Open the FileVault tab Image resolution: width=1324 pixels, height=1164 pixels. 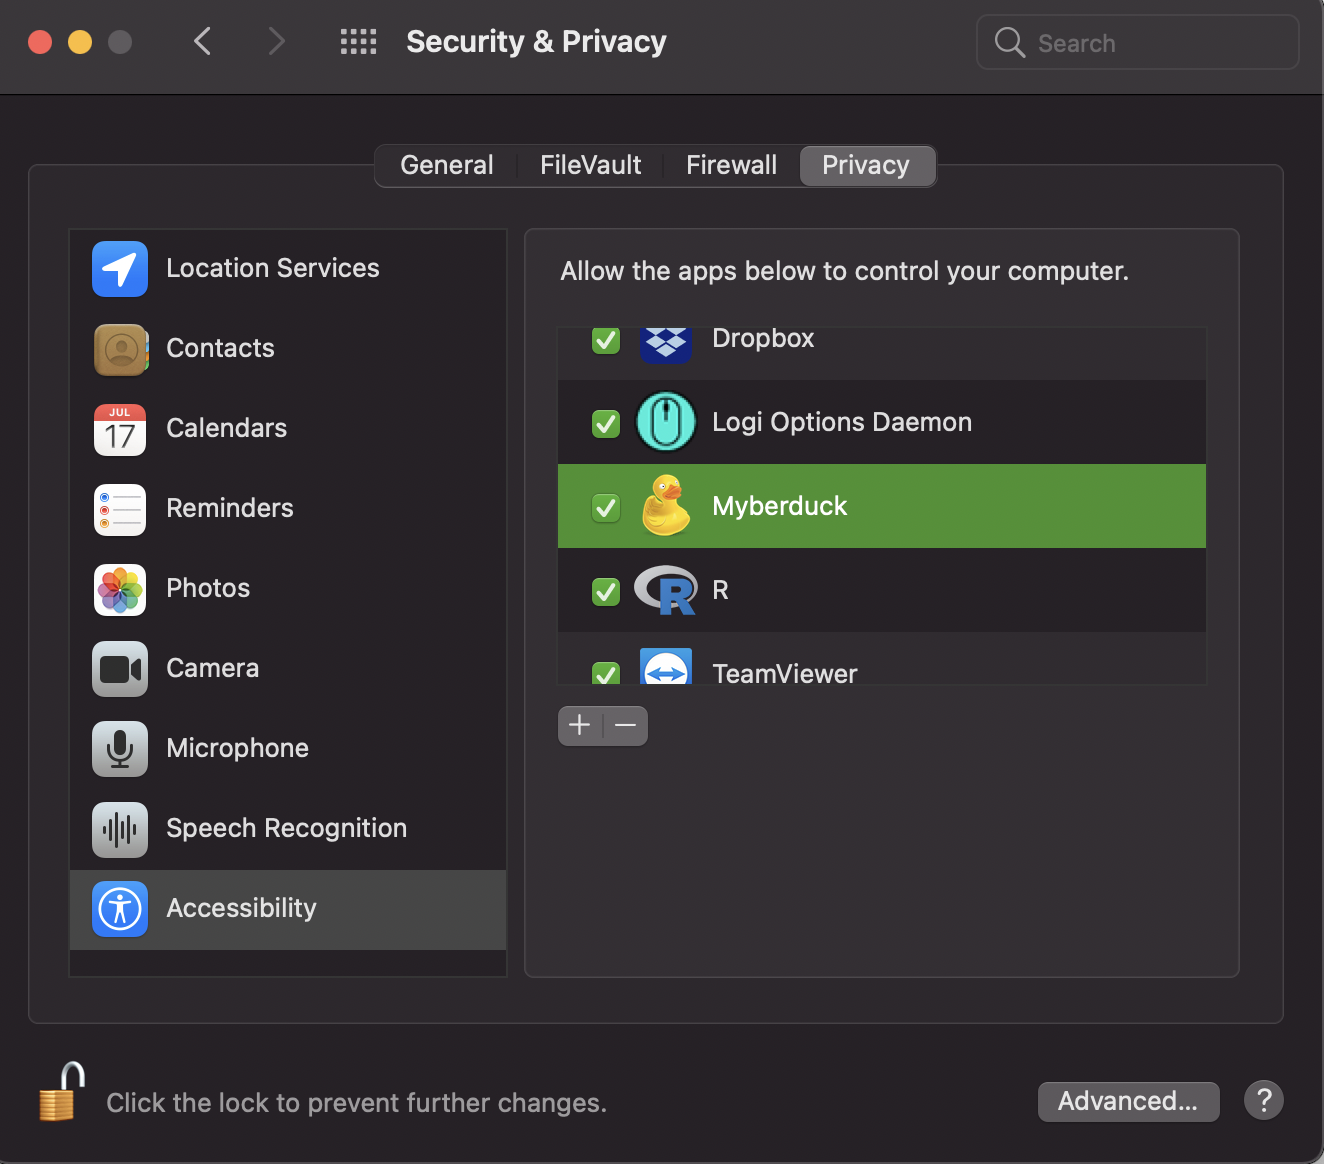point(589,164)
